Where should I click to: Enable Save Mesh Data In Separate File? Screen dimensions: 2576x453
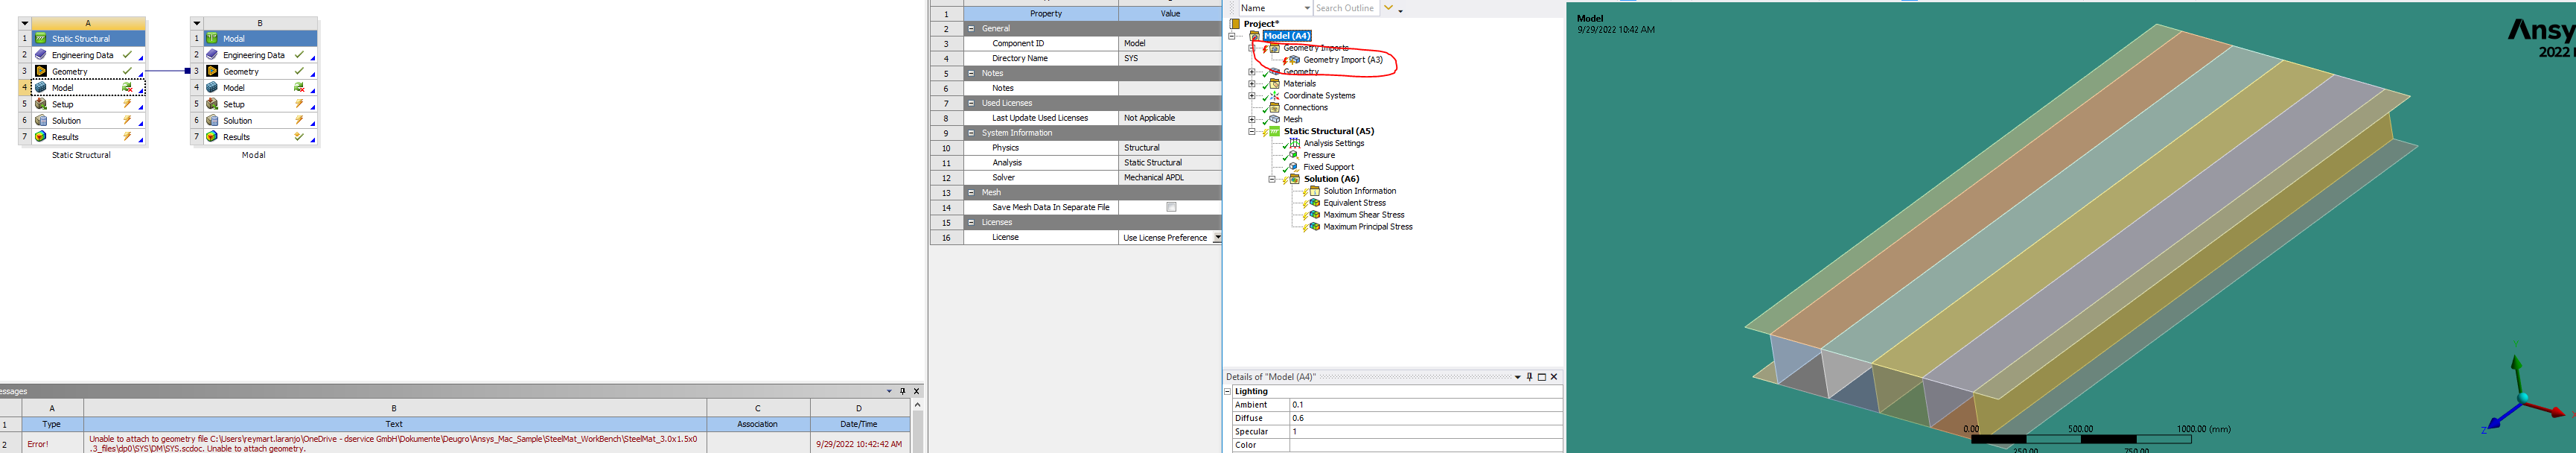point(1171,207)
